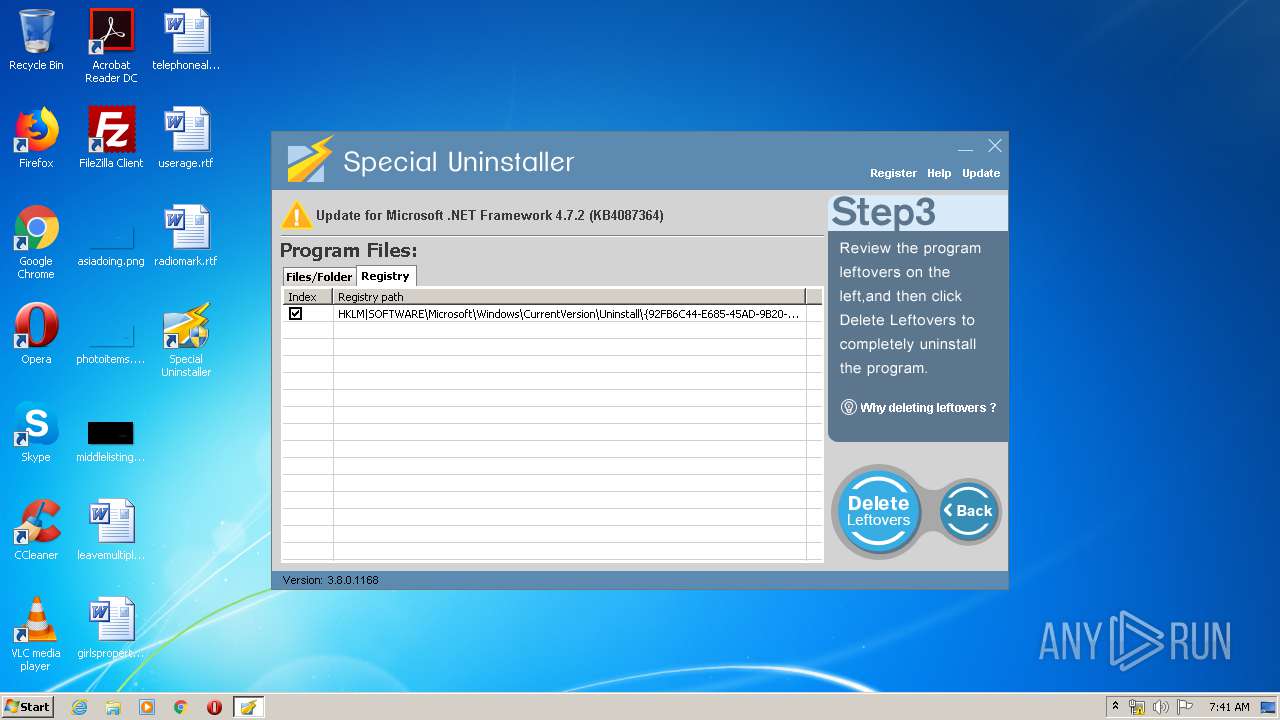Click the yellow warning triangle icon

[297, 215]
